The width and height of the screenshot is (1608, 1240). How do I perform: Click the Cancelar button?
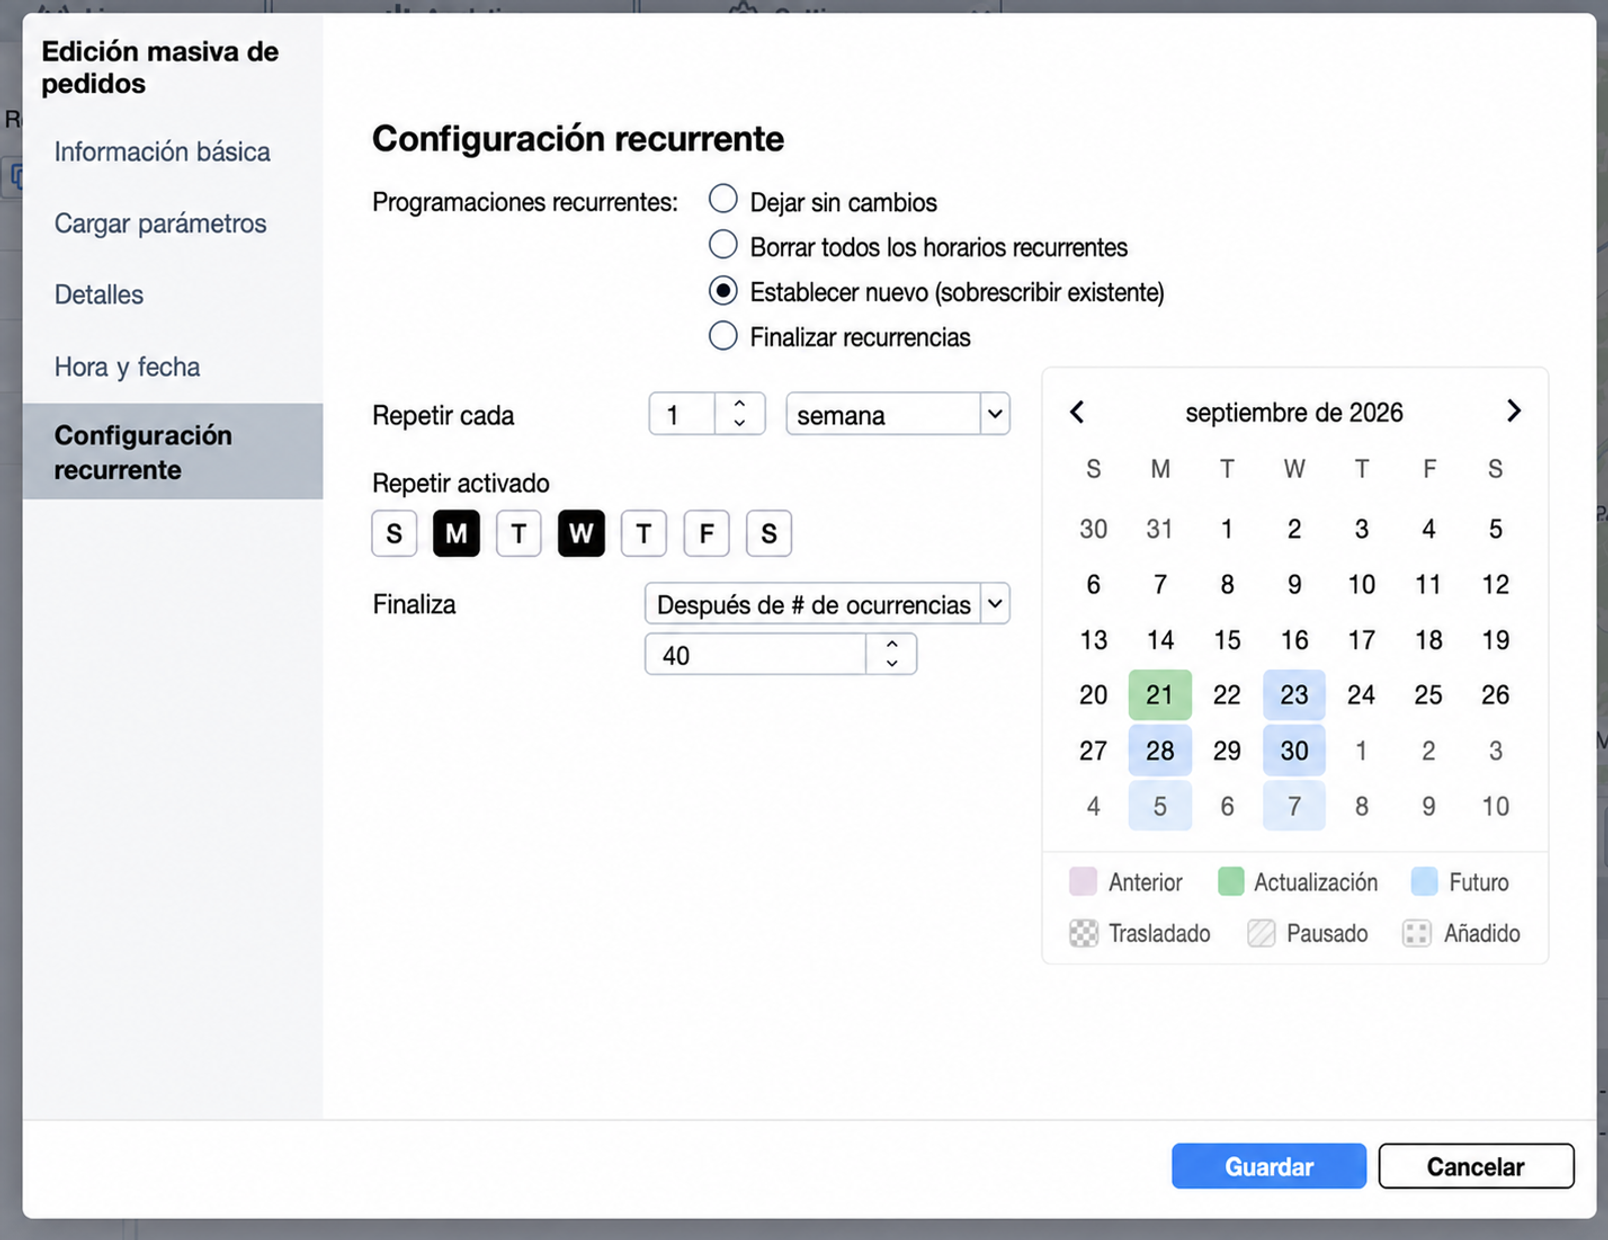pos(1476,1166)
